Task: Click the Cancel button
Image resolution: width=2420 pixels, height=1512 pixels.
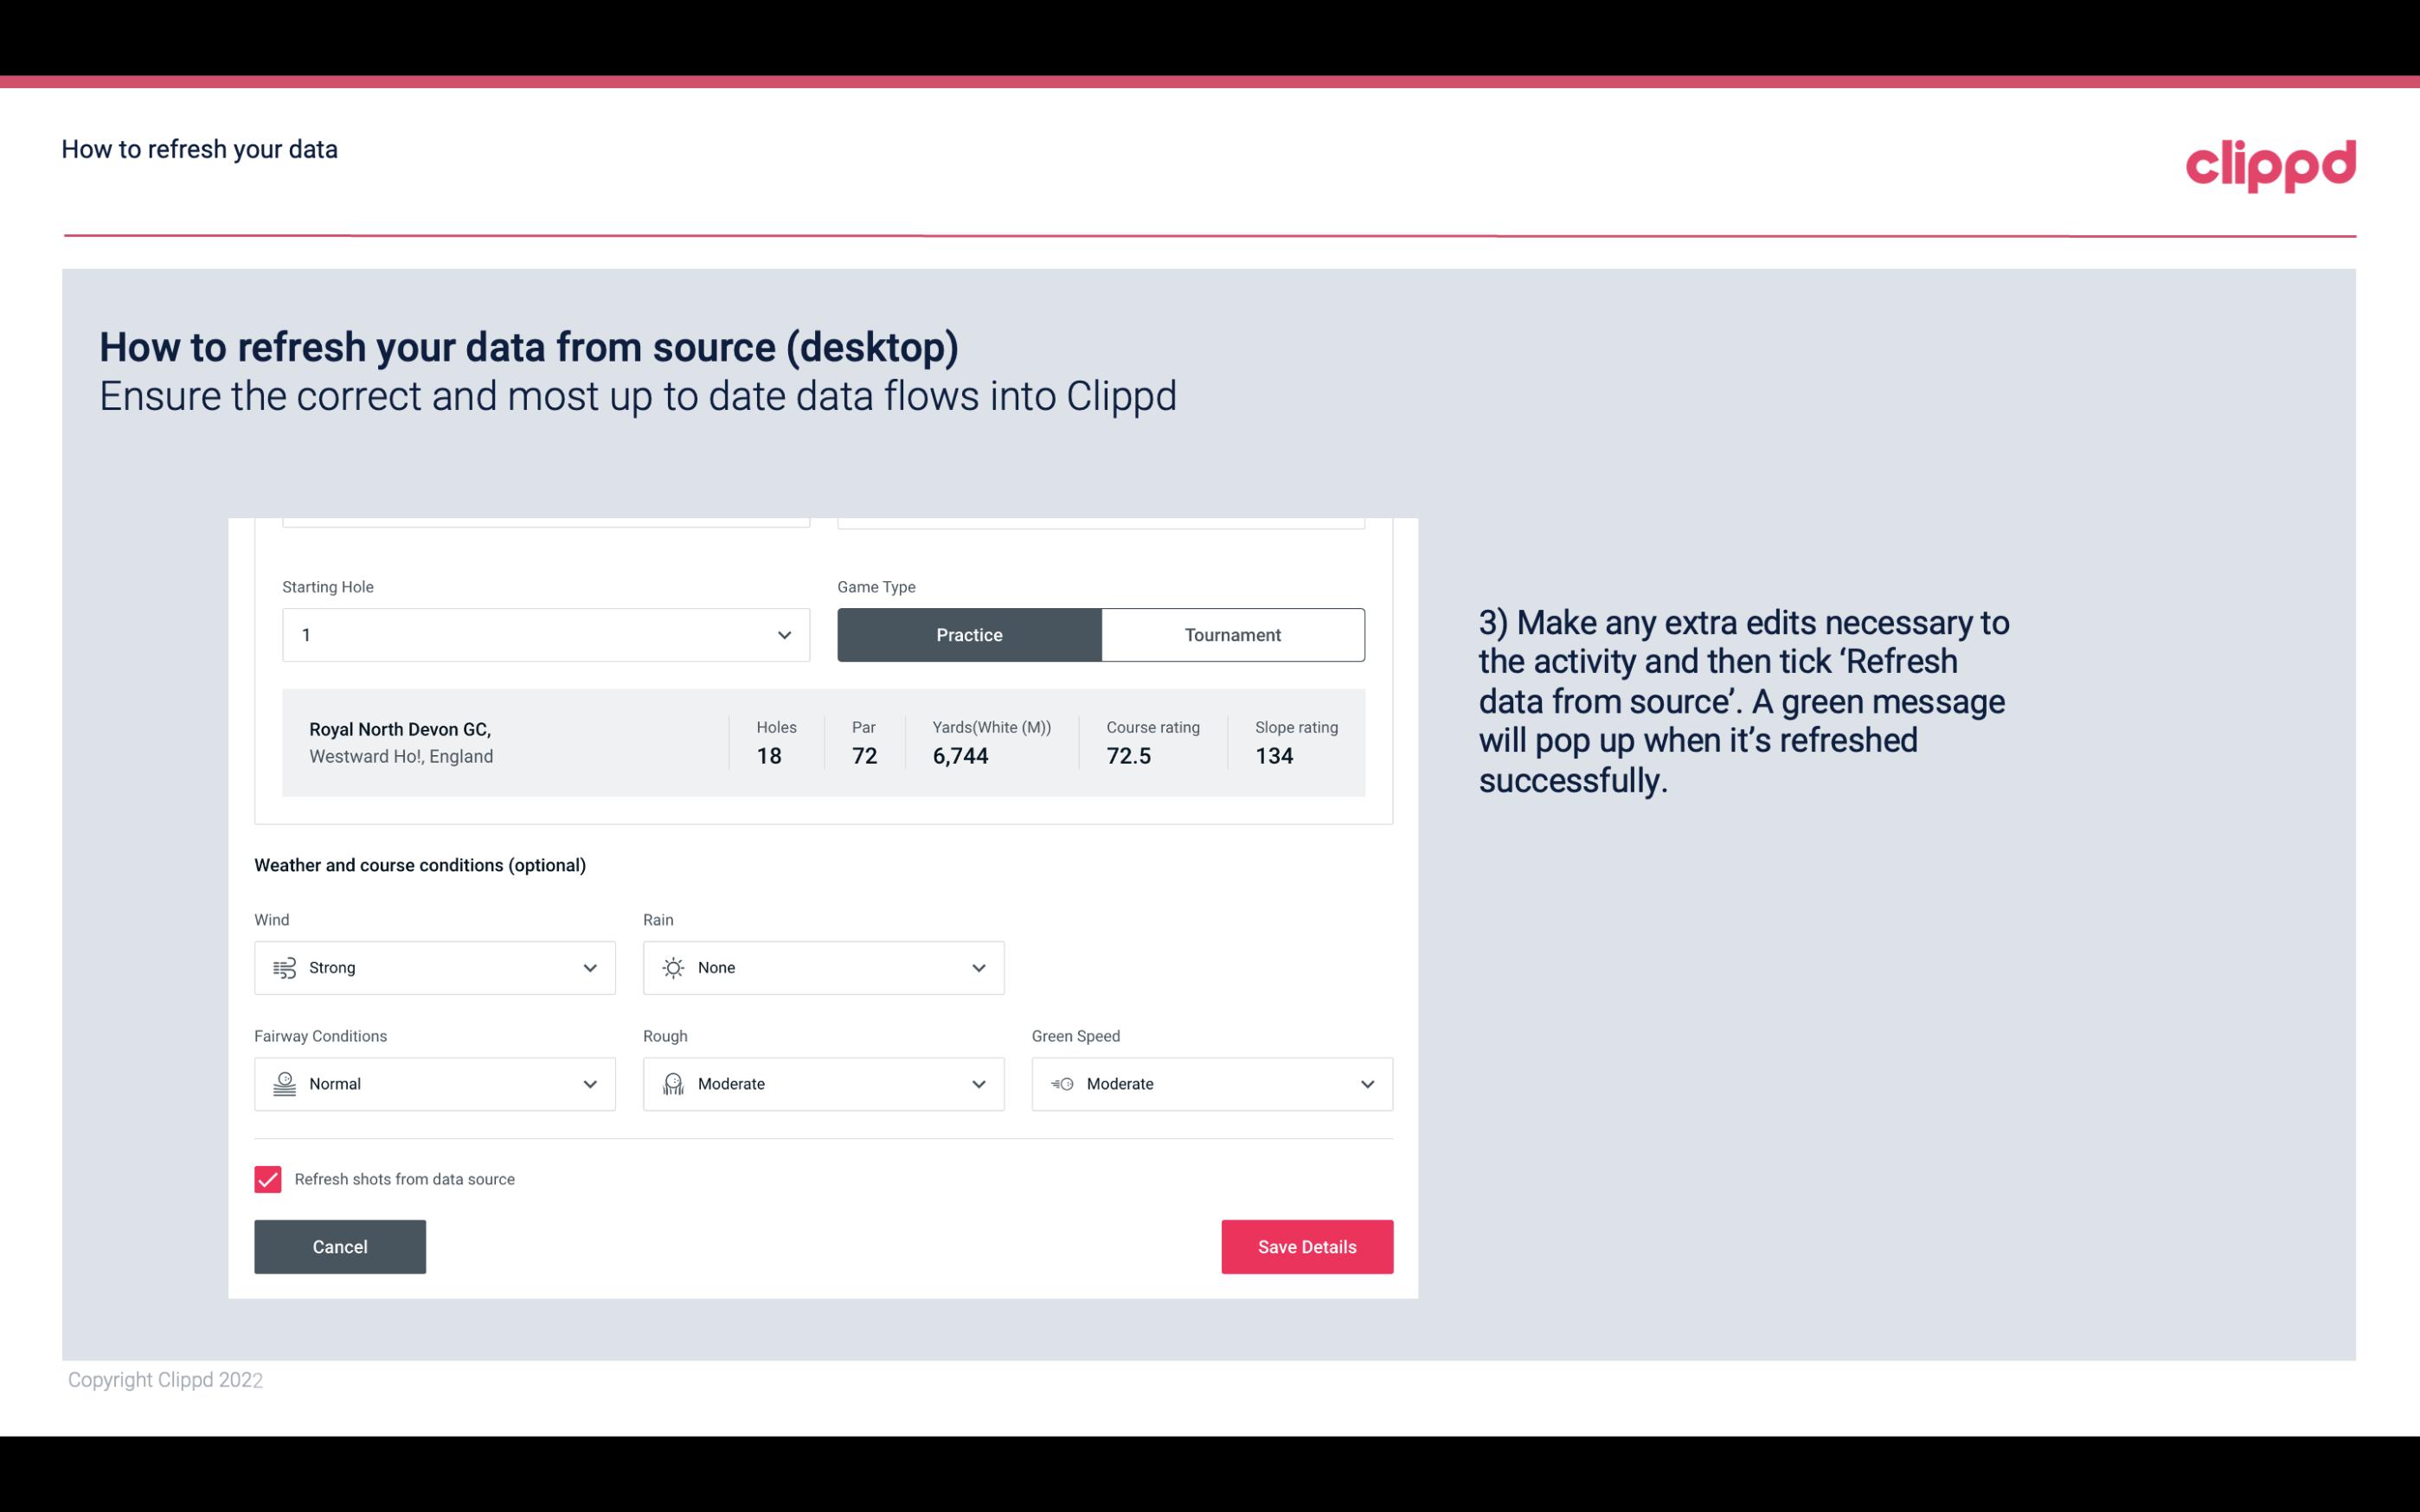Action: (340, 1246)
